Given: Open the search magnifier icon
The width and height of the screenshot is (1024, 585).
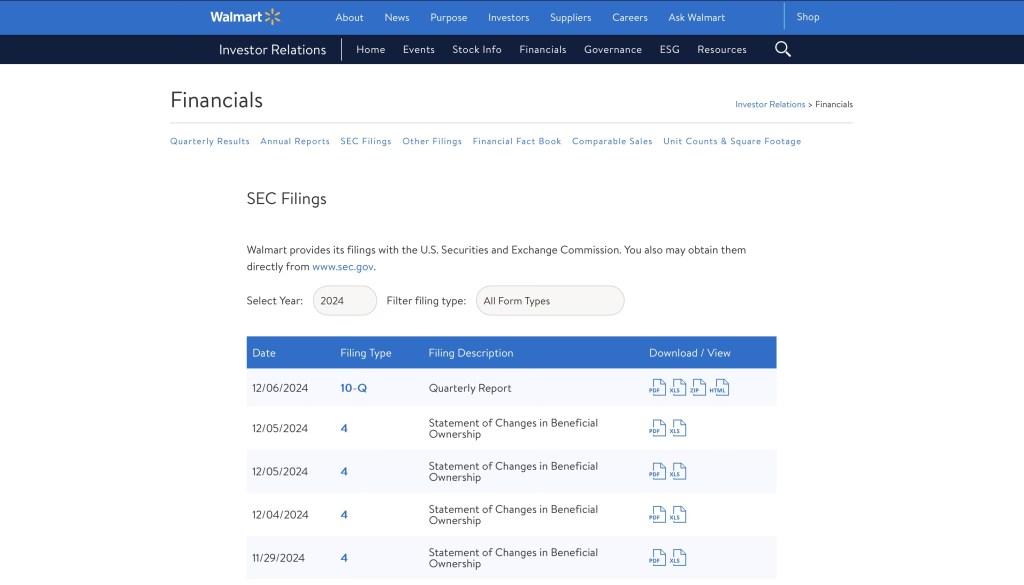Looking at the screenshot, I should click(x=783, y=49).
